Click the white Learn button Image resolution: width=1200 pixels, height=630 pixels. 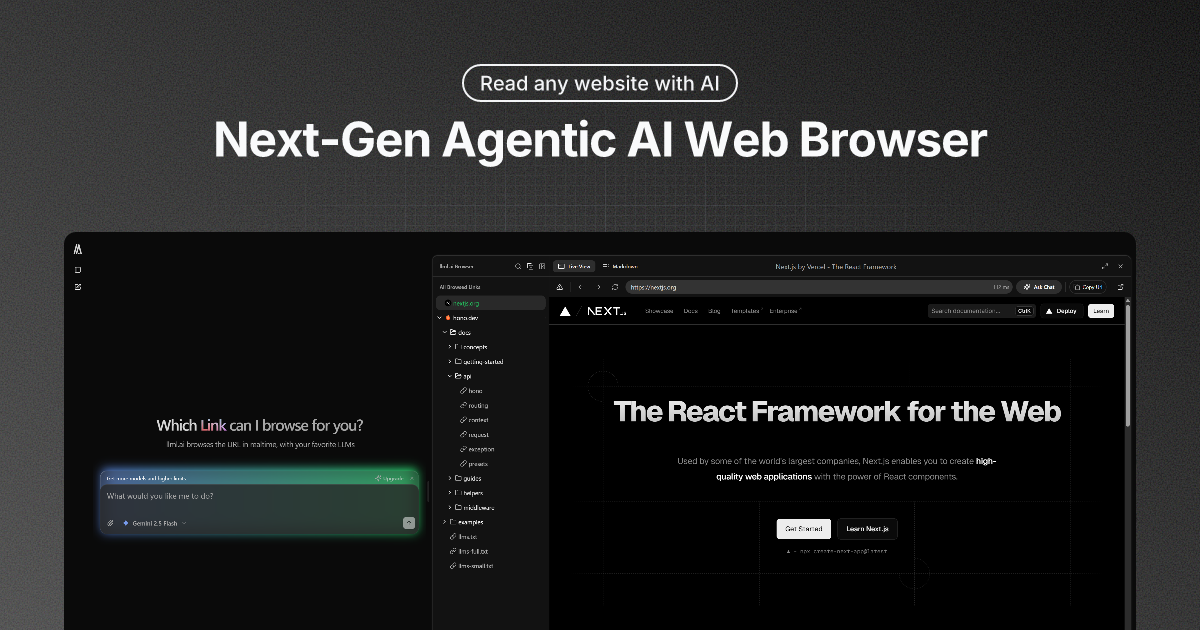1101,311
